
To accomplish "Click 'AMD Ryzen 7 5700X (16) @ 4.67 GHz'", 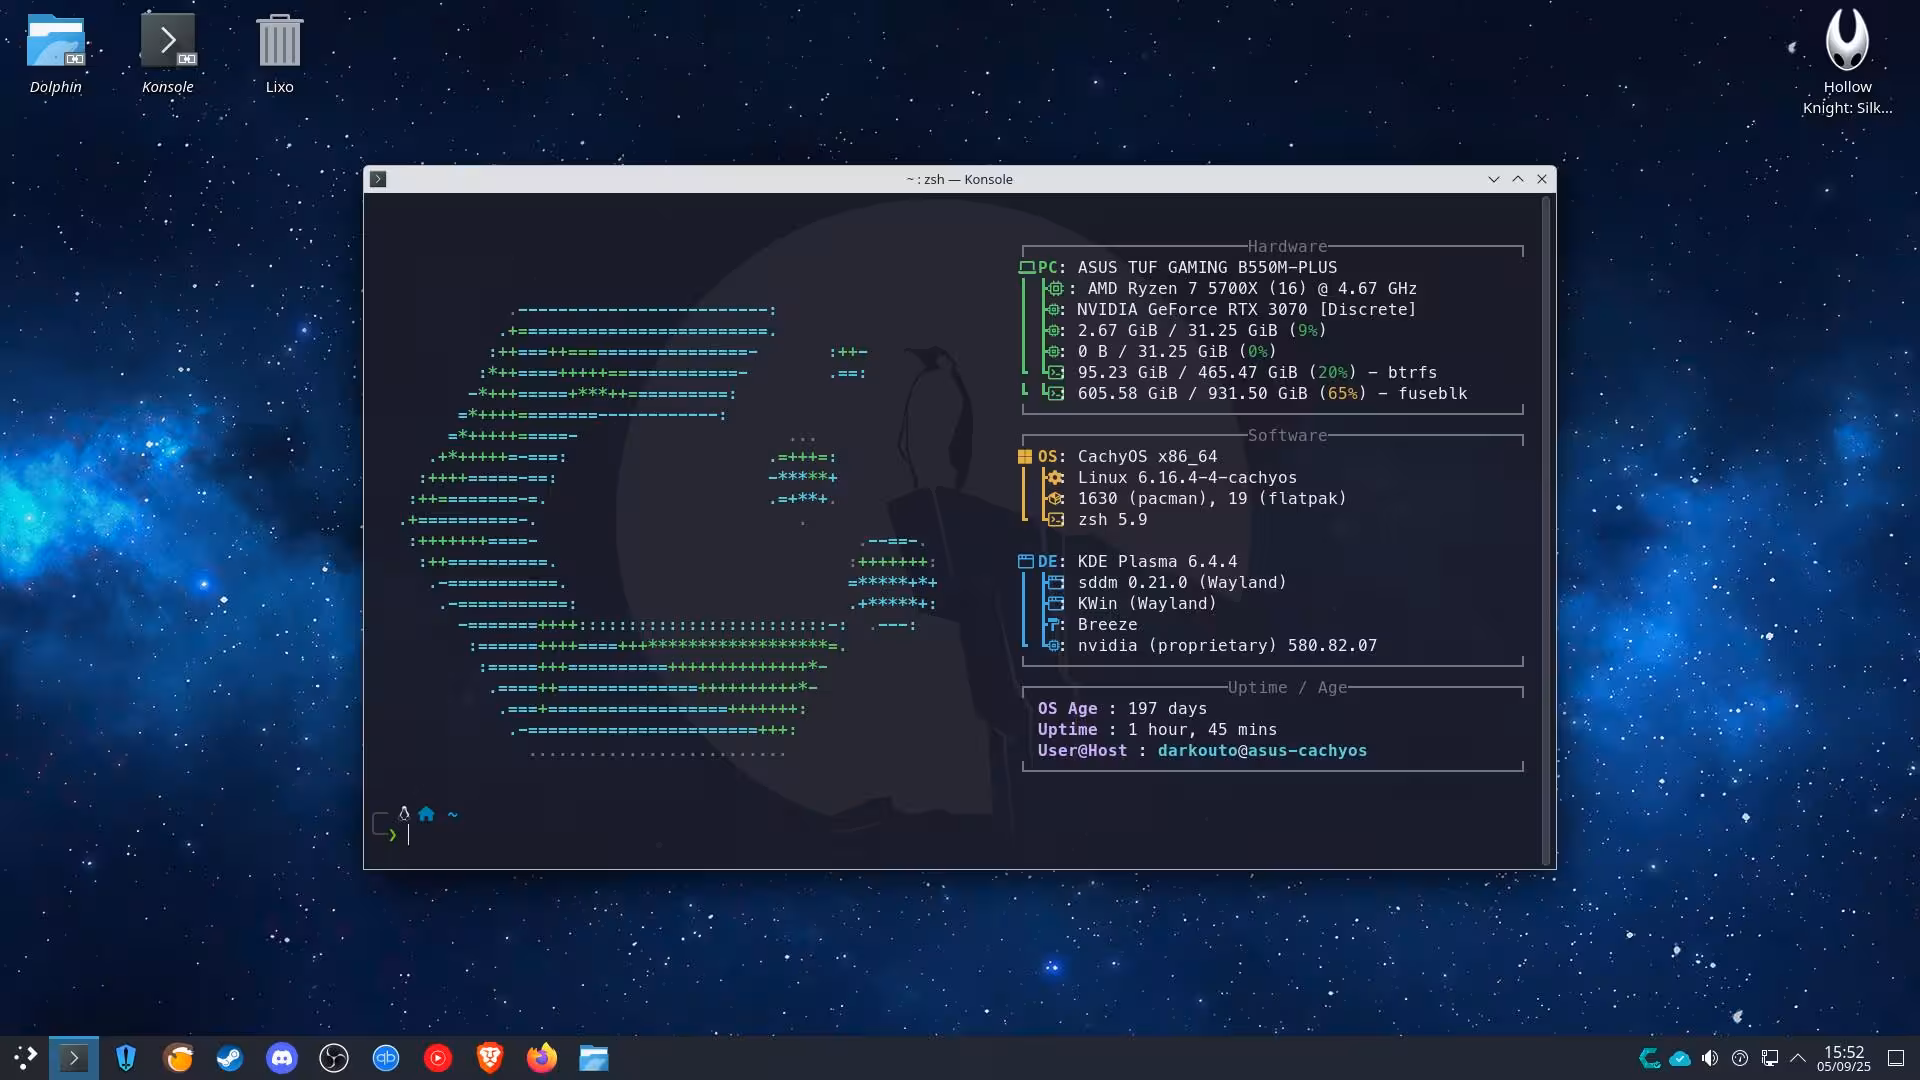I will click(1252, 288).
